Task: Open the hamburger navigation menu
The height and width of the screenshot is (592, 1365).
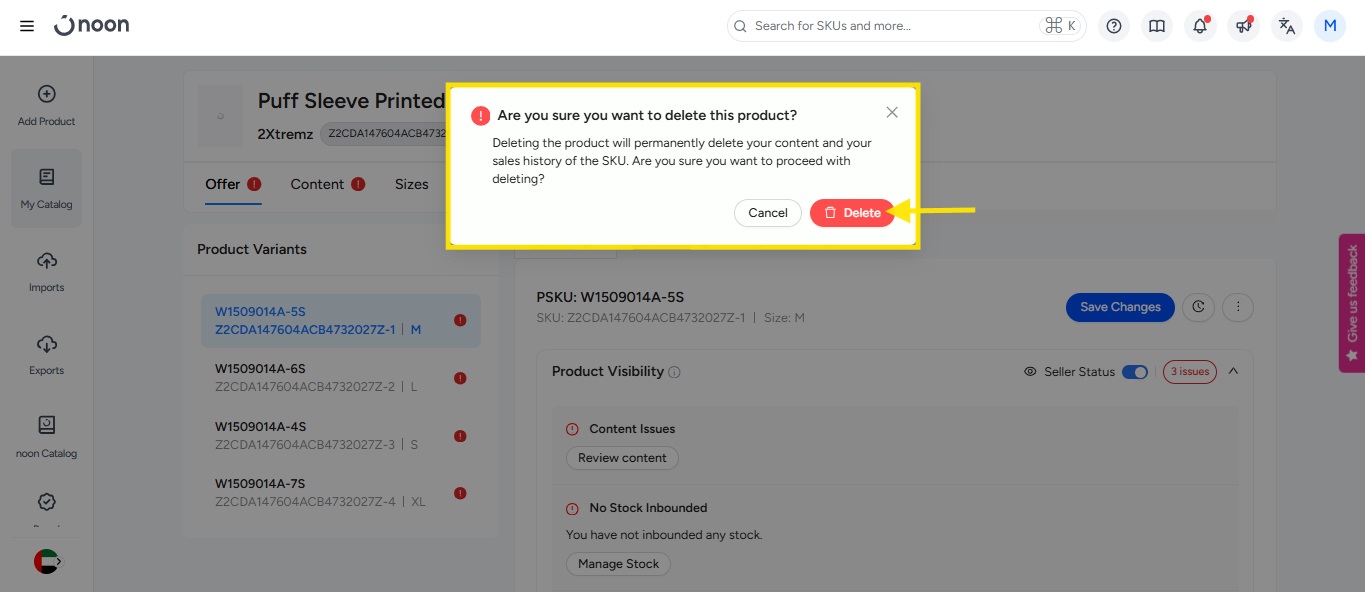Action: tap(27, 26)
